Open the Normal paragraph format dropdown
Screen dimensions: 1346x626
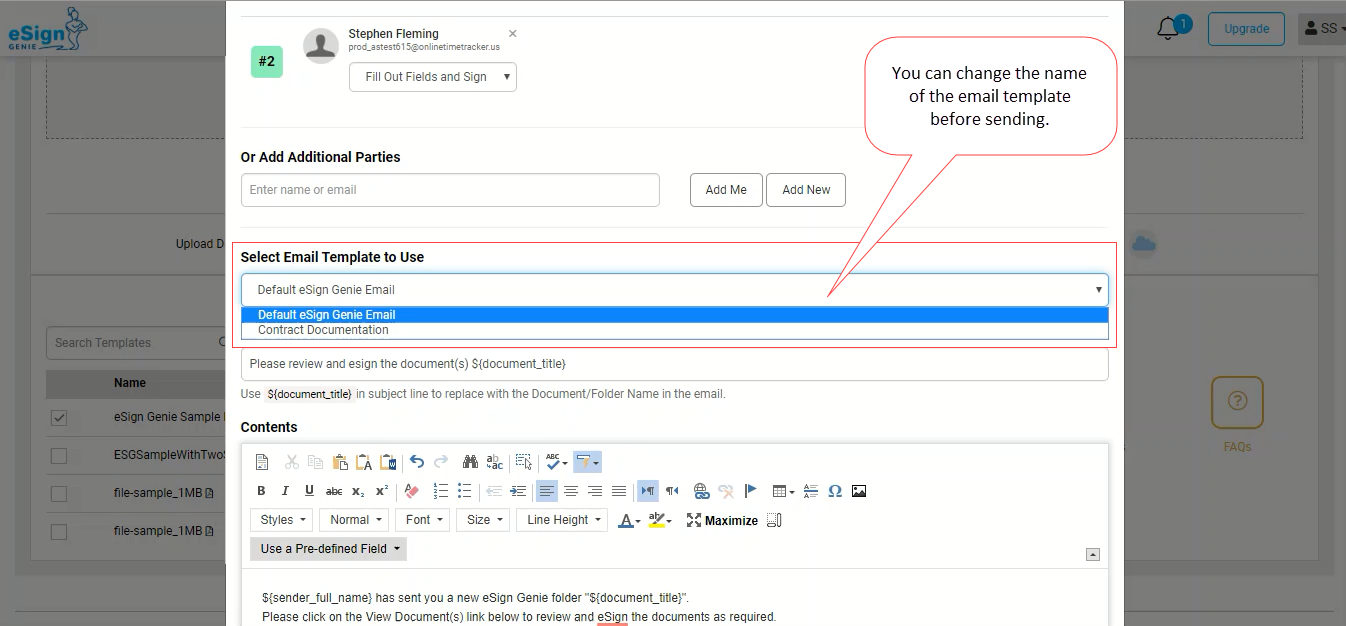pyautogui.click(x=356, y=520)
